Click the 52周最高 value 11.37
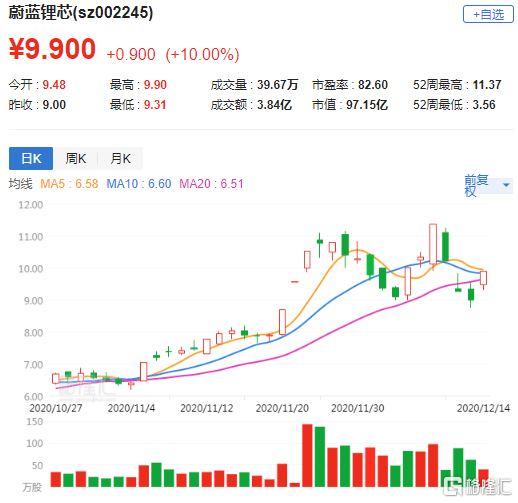 pyautogui.click(x=487, y=85)
